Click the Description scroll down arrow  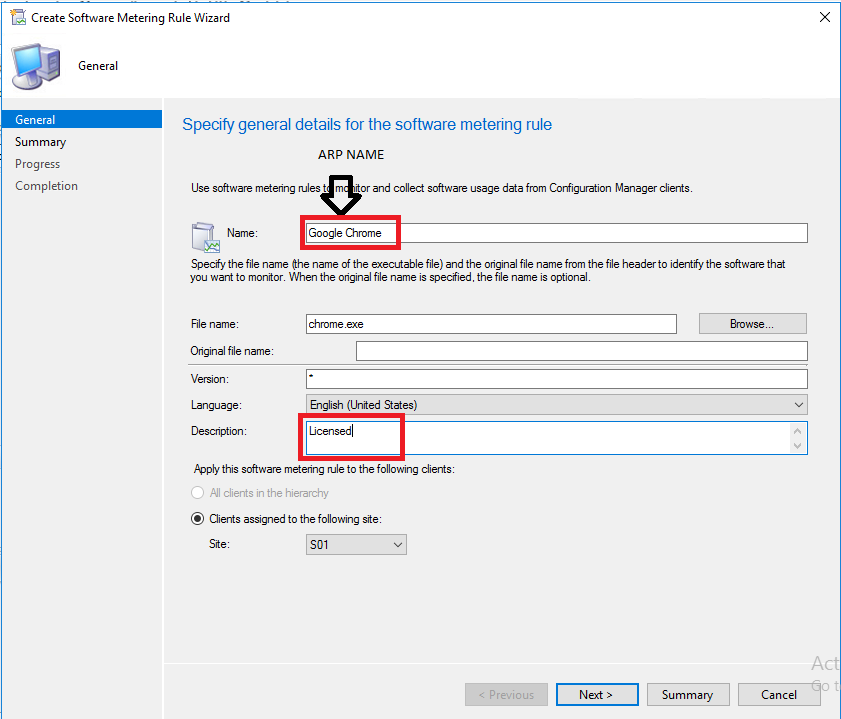pos(797,446)
